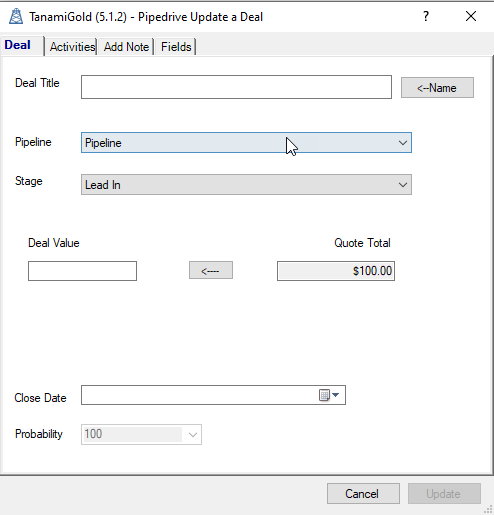Expand the Pipeline dropdown arrow
The width and height of the screenshot is (494, 515).
[x=403, y=143]
